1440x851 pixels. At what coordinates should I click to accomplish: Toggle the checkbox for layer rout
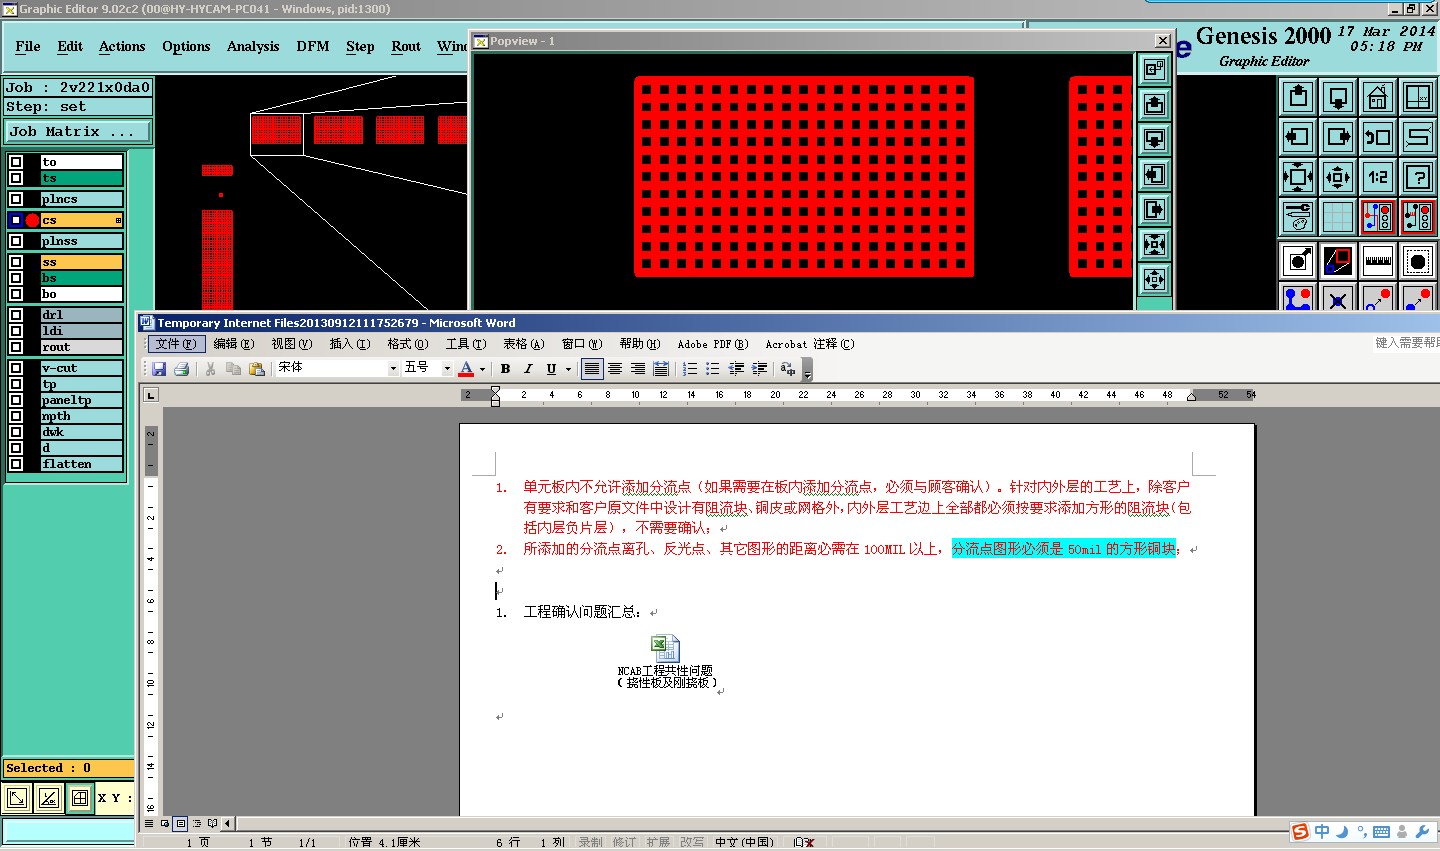click(16, 347)
